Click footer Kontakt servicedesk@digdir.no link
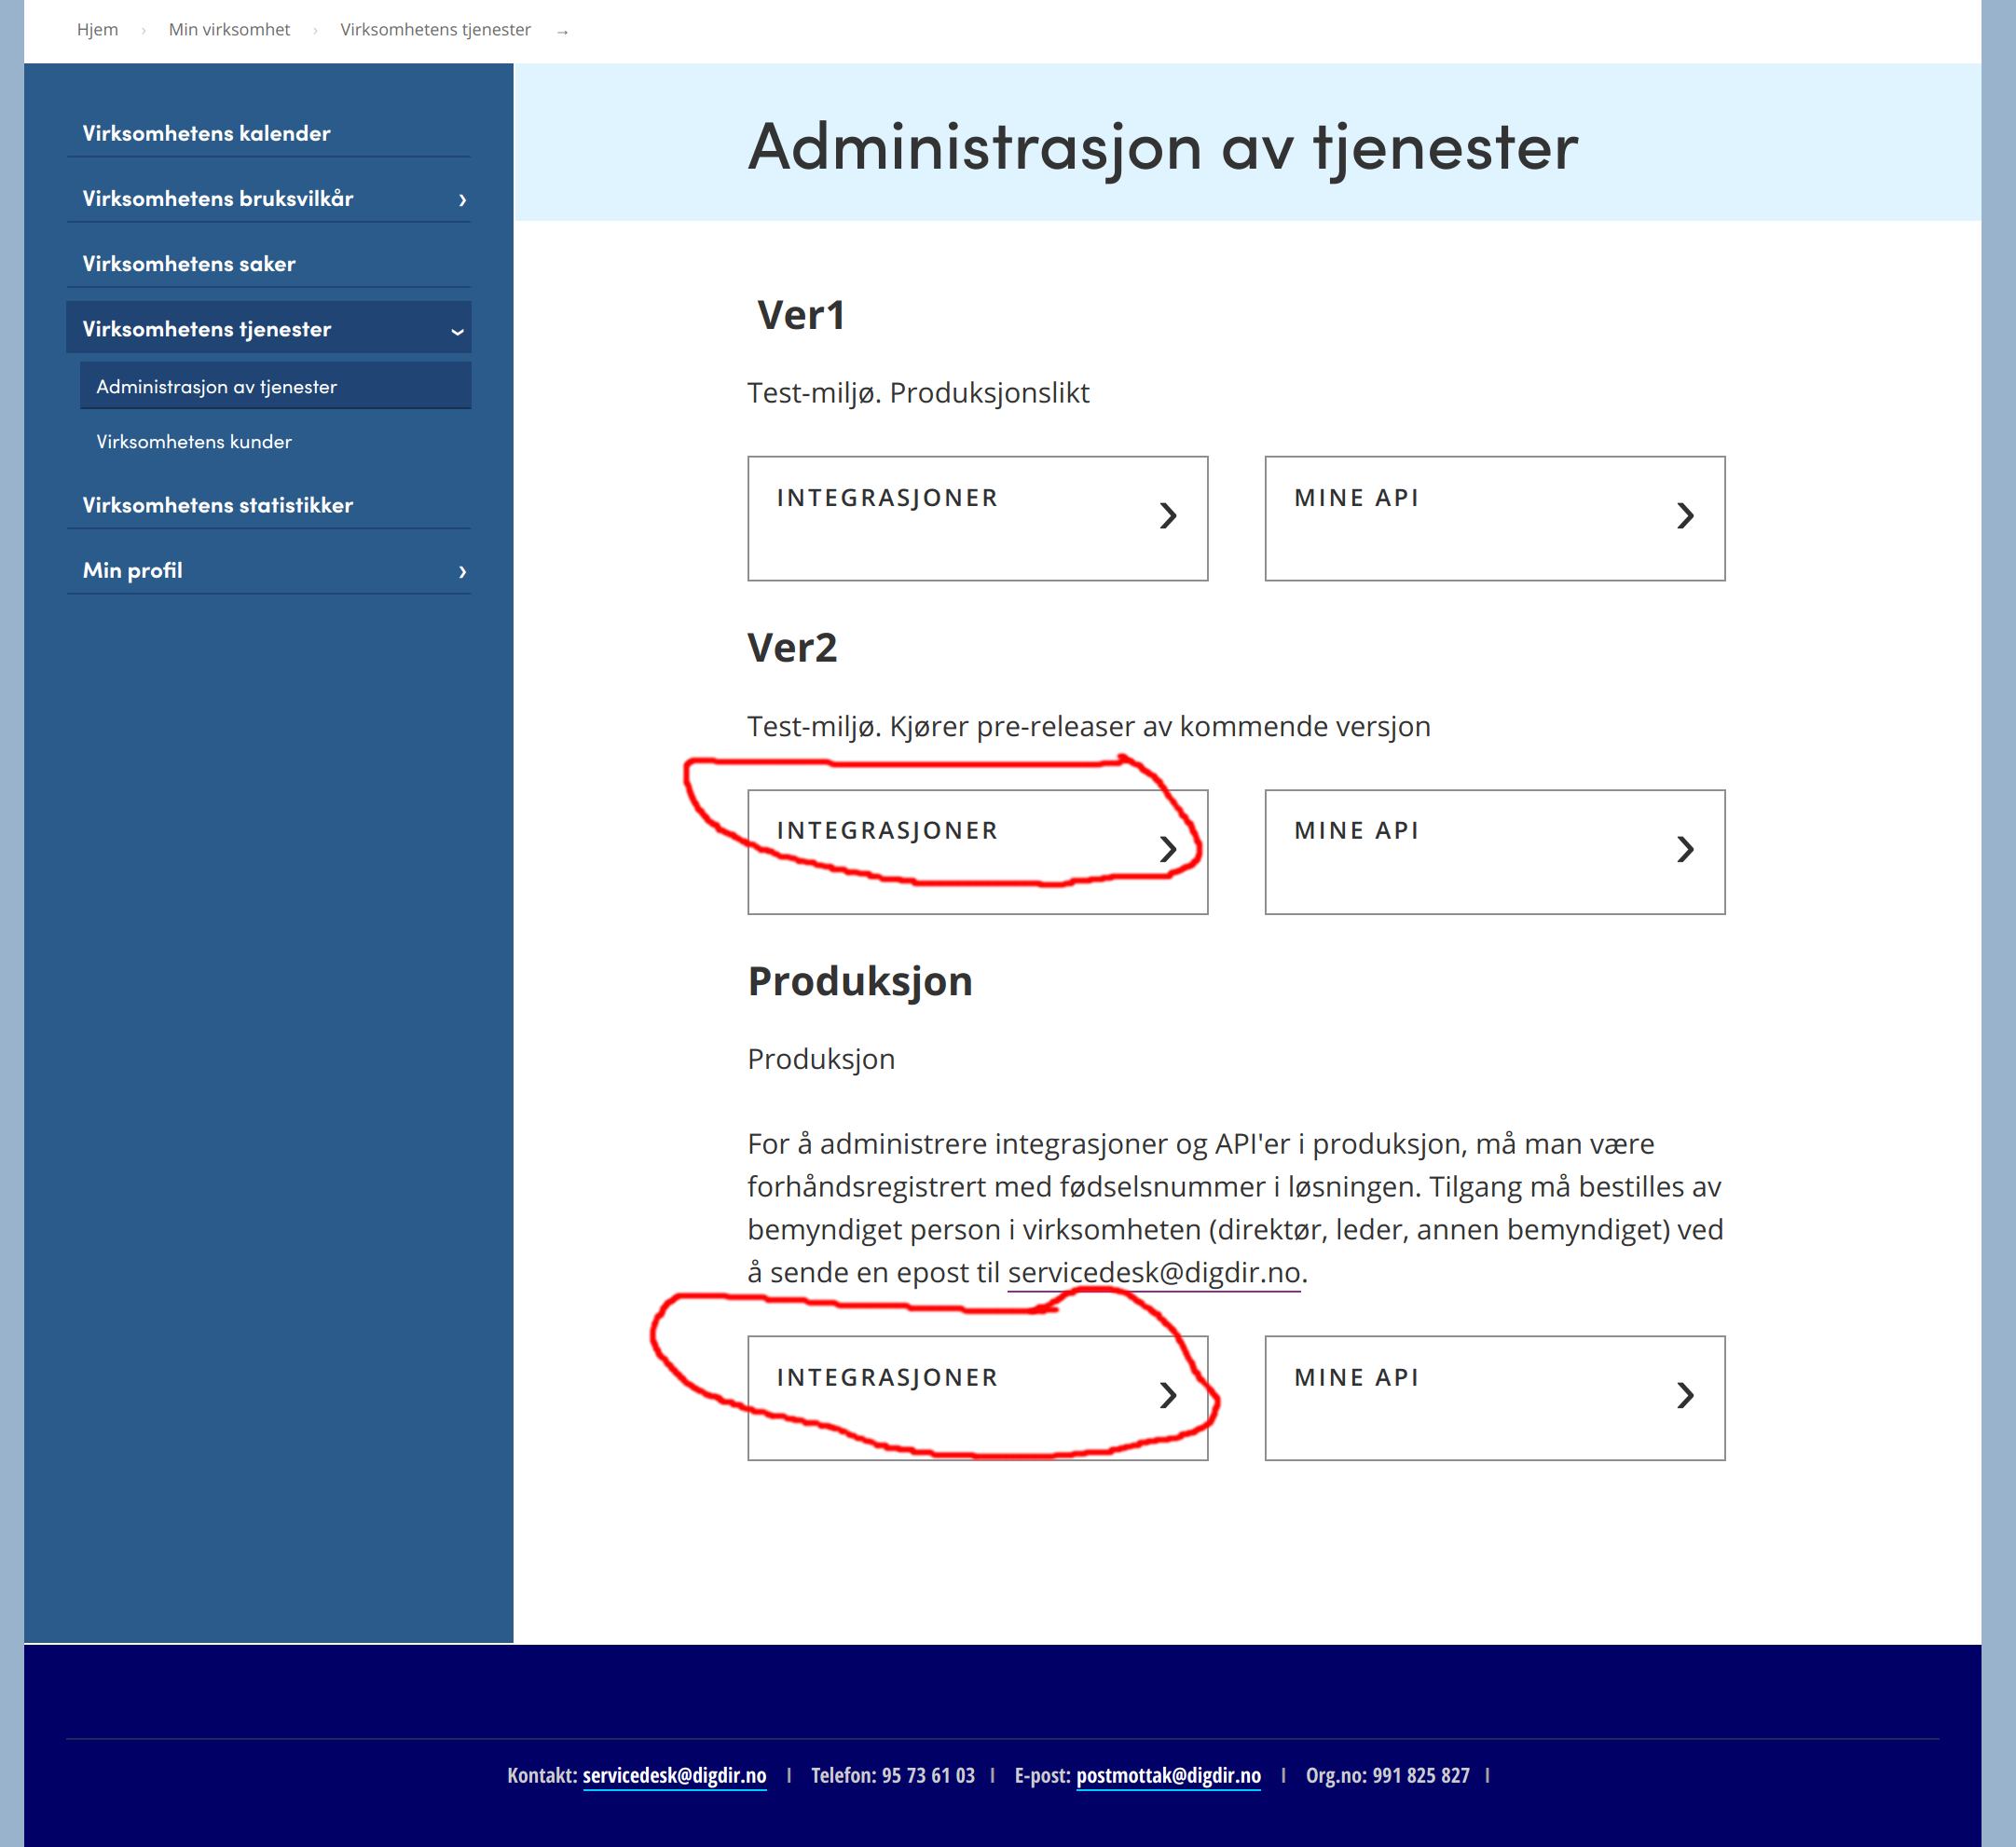This screenshot has width=2016, height=1847. coord(674,1775)
